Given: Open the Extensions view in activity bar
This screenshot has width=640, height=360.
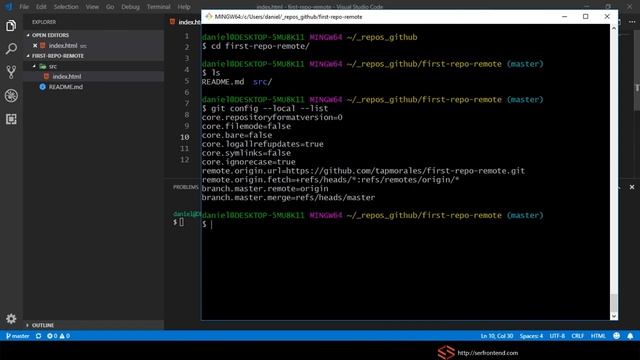Looking at the screenshot, I should point(11,119).
